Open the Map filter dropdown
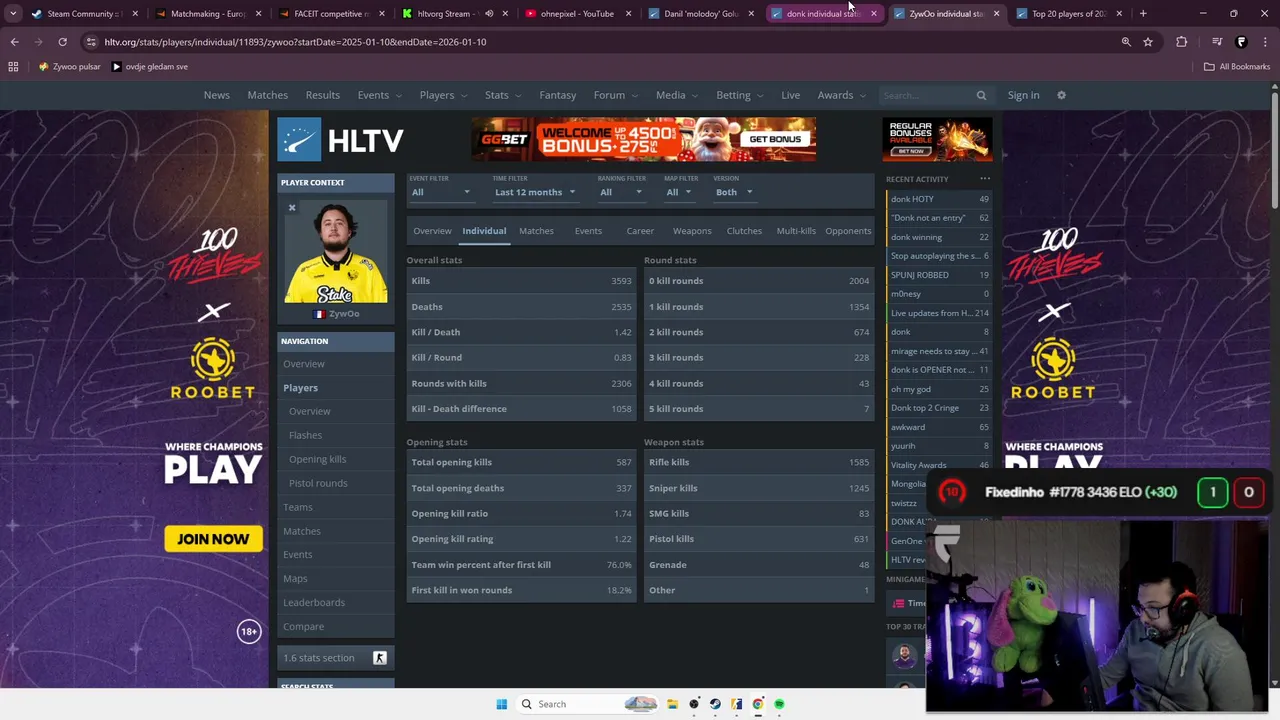Viewport: 1280px width, 720px height. [x=680, y=192]
